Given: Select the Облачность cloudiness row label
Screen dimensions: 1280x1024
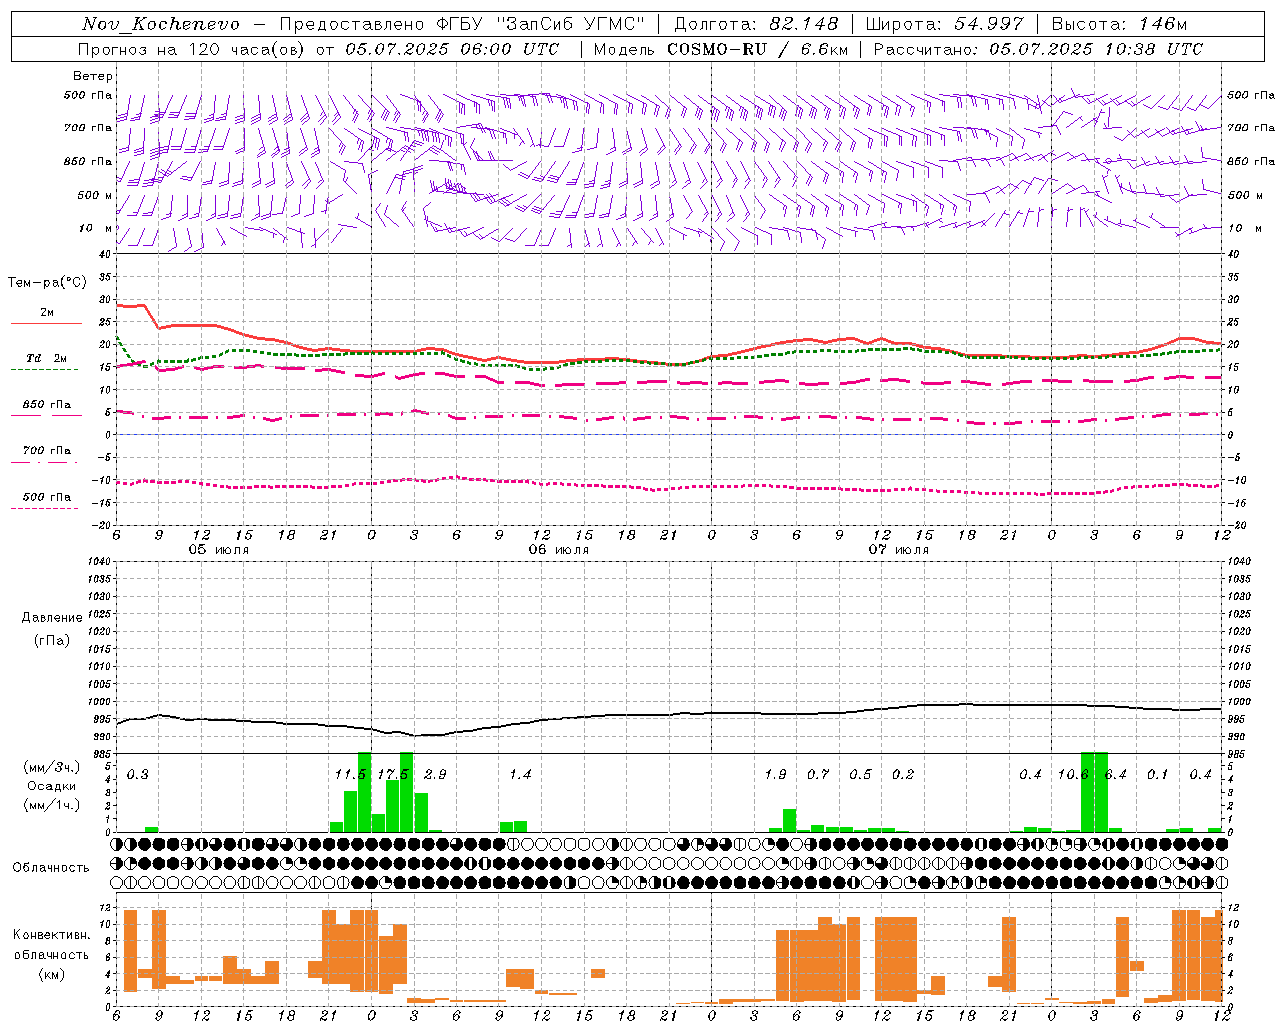Looking at the screenshot, I should tap(51, 868).
